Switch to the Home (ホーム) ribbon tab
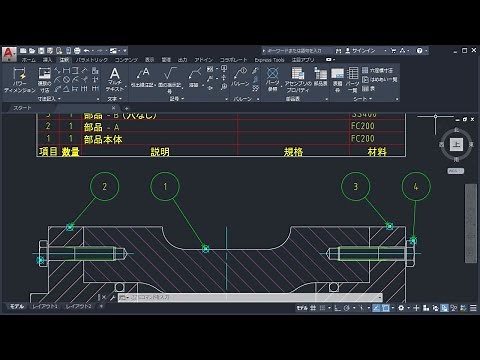 click(x=28, y=60)
